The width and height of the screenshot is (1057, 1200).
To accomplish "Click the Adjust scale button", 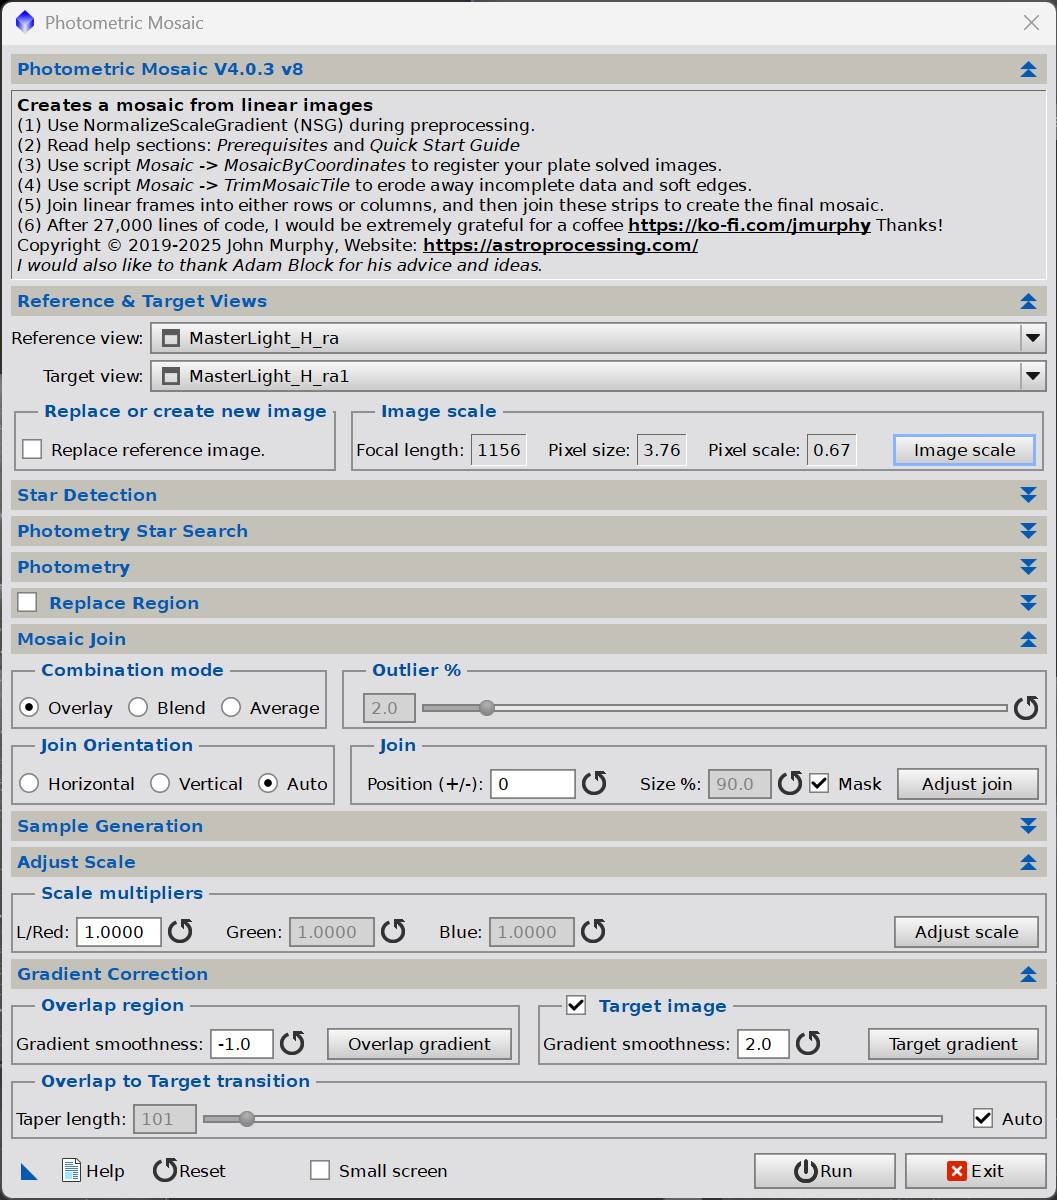I will [966, 932].
